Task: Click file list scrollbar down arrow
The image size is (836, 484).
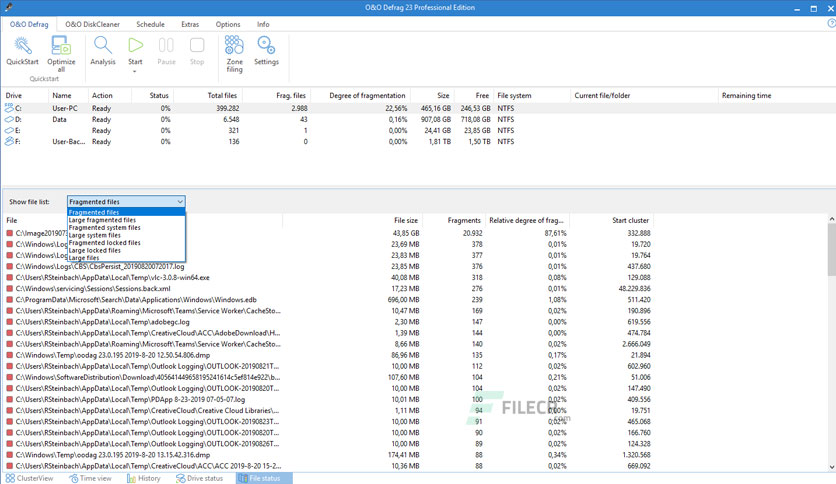Action: point(831,467)
